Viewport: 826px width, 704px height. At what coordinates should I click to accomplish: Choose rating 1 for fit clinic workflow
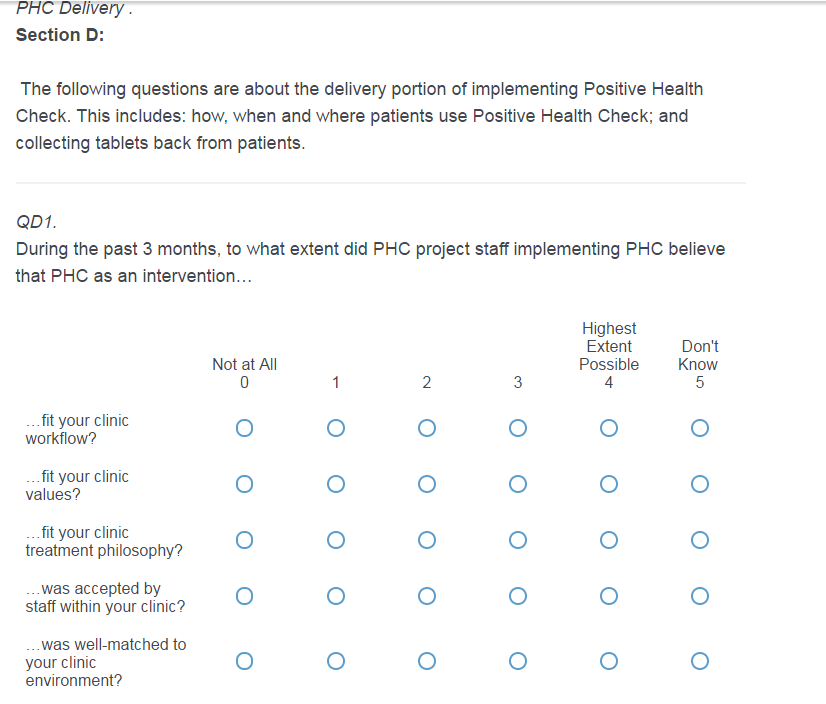(336, 429)
